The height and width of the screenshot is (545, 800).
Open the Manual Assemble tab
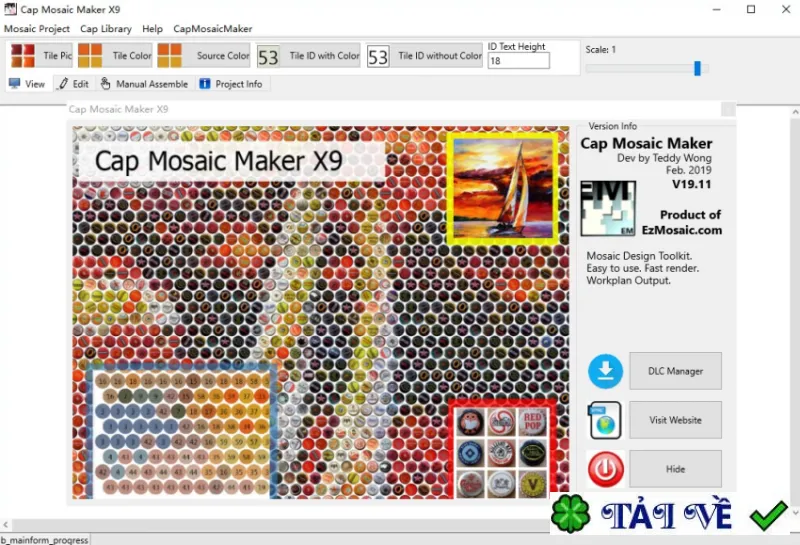[x=145, y=84]
